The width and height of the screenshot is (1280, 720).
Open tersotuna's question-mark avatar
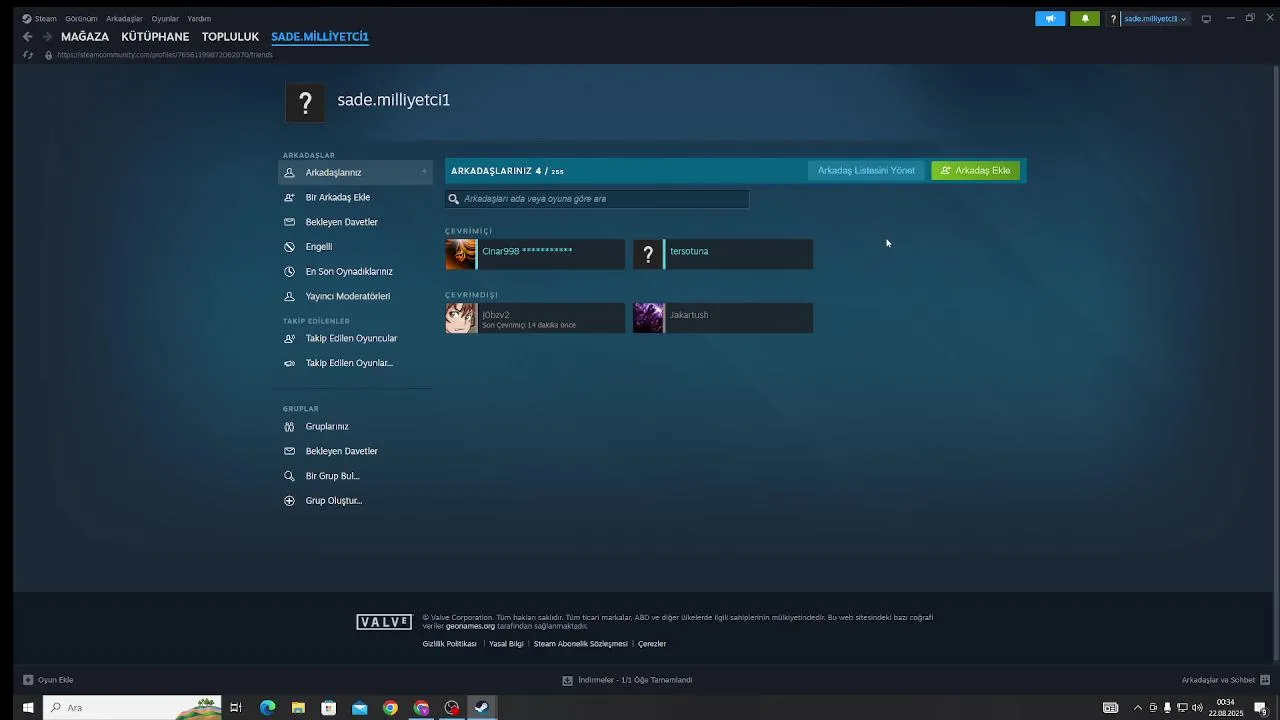pos(648,254)
